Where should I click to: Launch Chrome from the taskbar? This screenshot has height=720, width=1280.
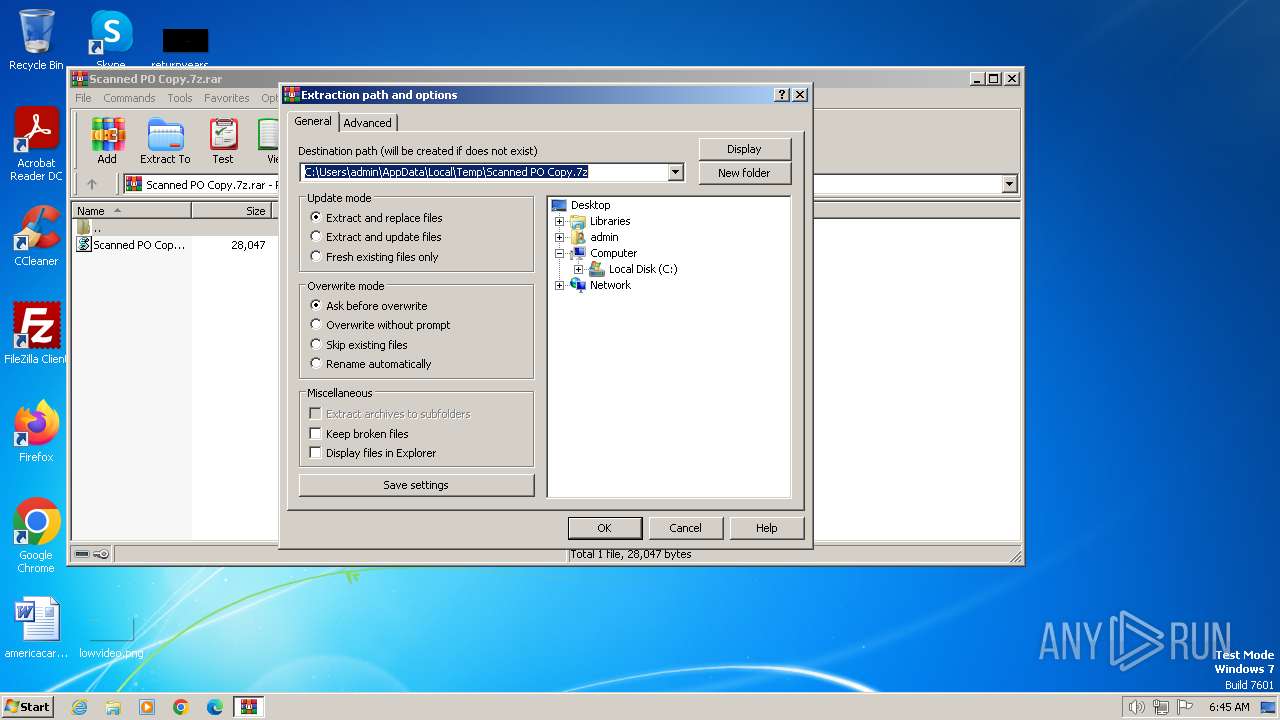[181, 707]
